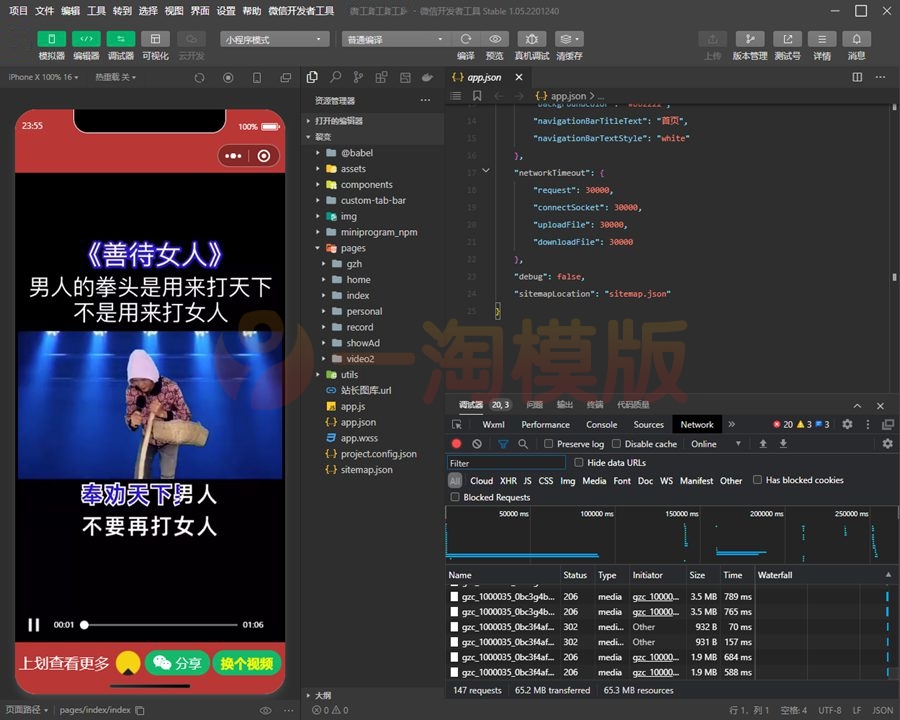900x720 pixels.
Task: Pause the video in the simulator
Action: (x=34, y=625)
